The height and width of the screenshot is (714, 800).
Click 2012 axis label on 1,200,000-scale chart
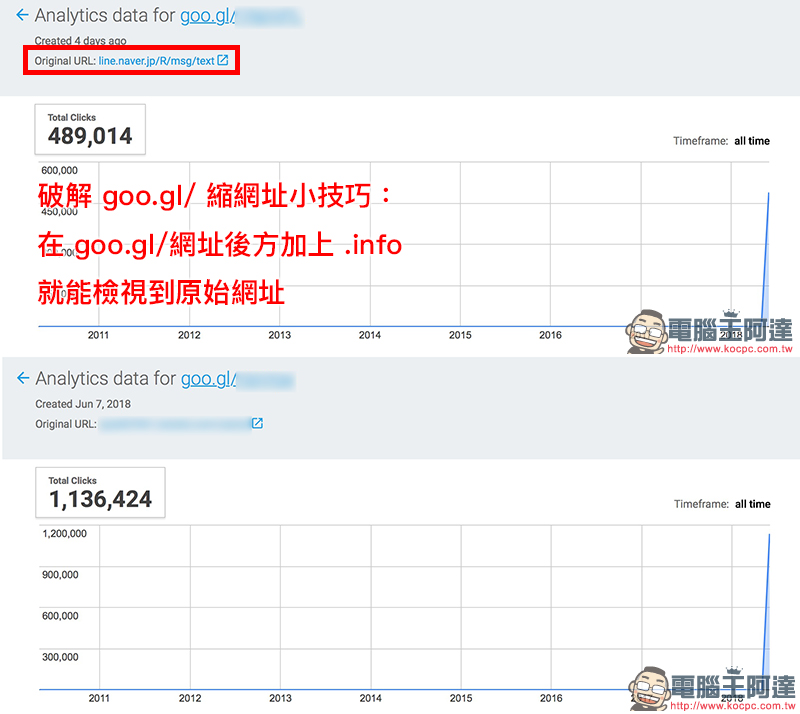point(189,698)
